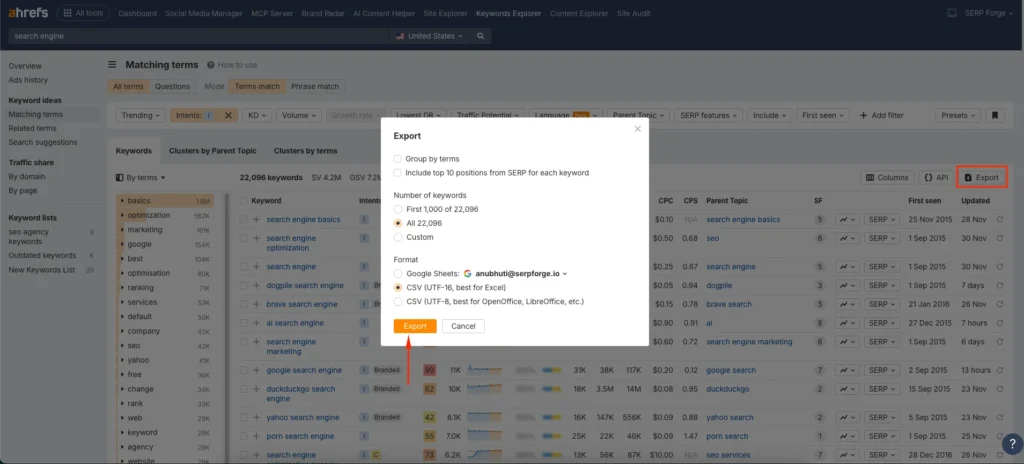This screenshot has width=1024, height=464.
Task: Open the United States country dropdown
Action: pyautogui.click(x=430, y=37)
